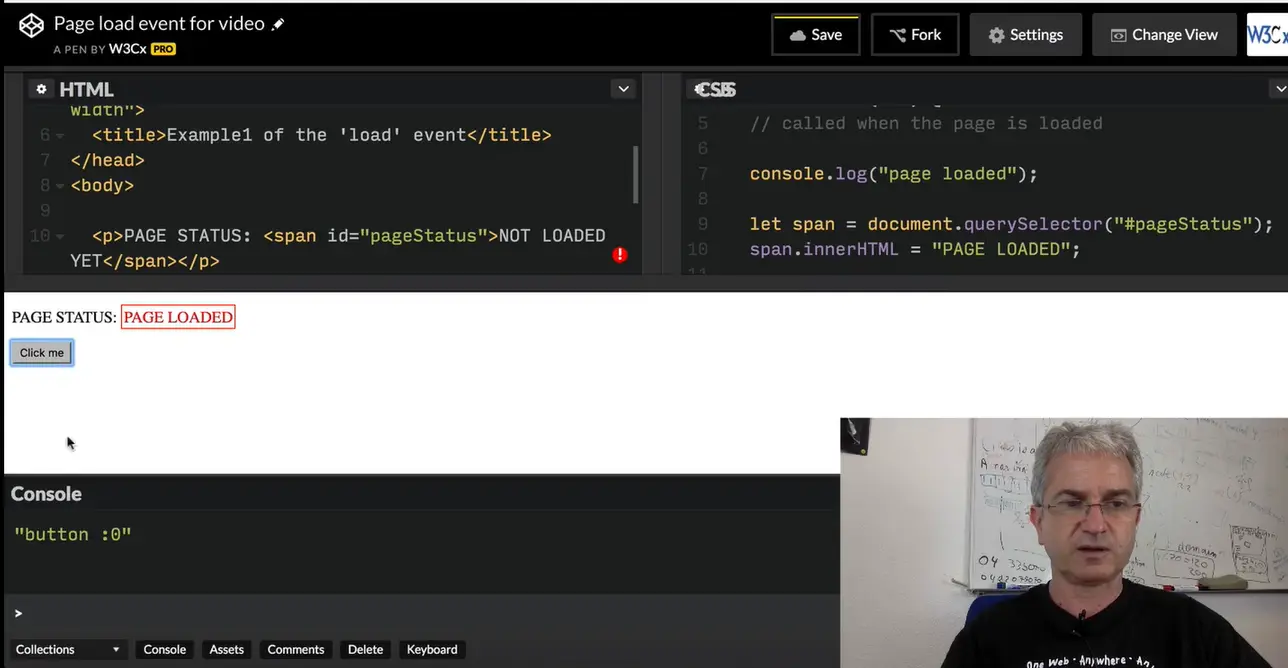Collapse fold arrow on HTML line 6
The width and height of the screenshot is (1288, 668).
(60, 136)
